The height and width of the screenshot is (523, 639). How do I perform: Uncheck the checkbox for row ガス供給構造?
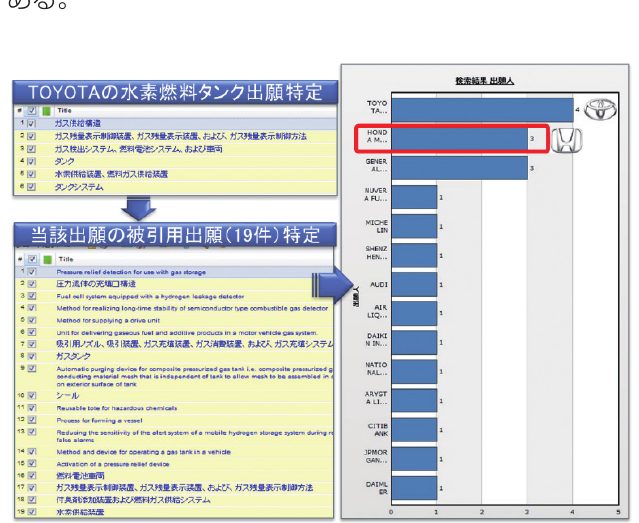click(x=32, y=123)
